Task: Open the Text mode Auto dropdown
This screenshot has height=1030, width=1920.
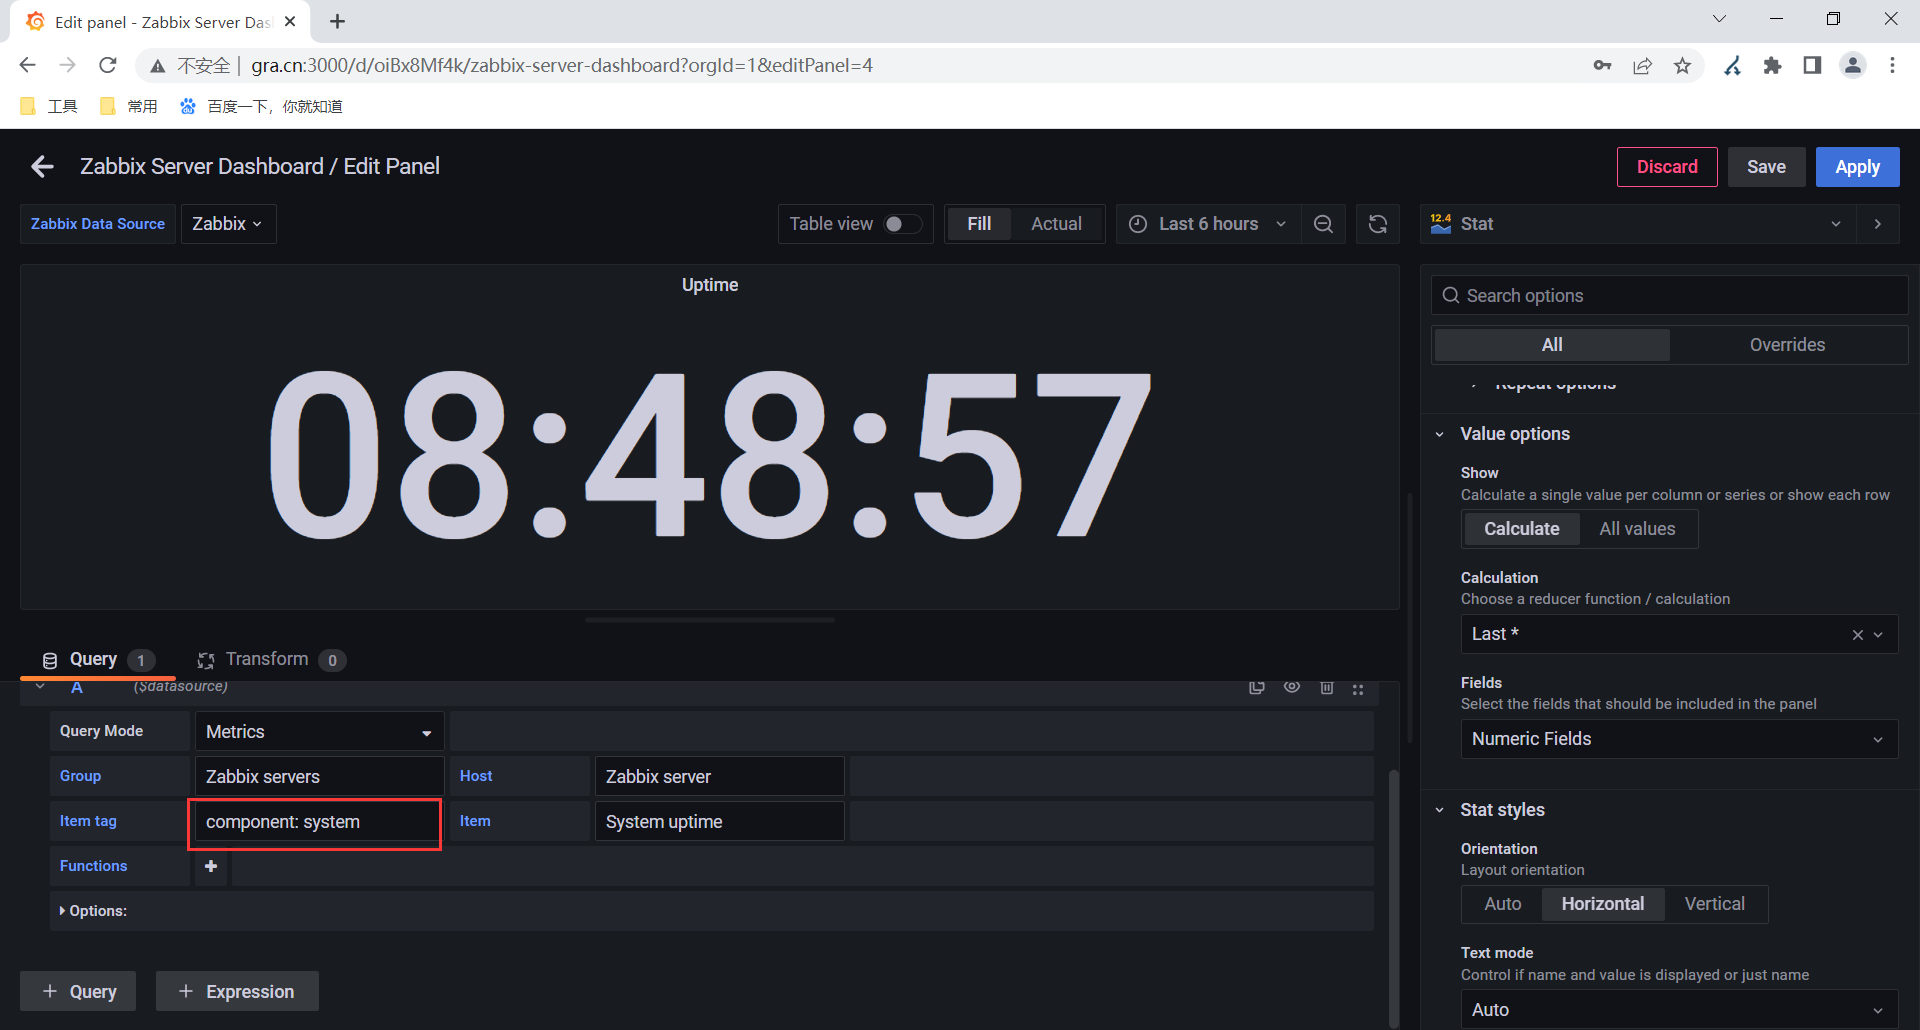Action: pos(1679,1009)
